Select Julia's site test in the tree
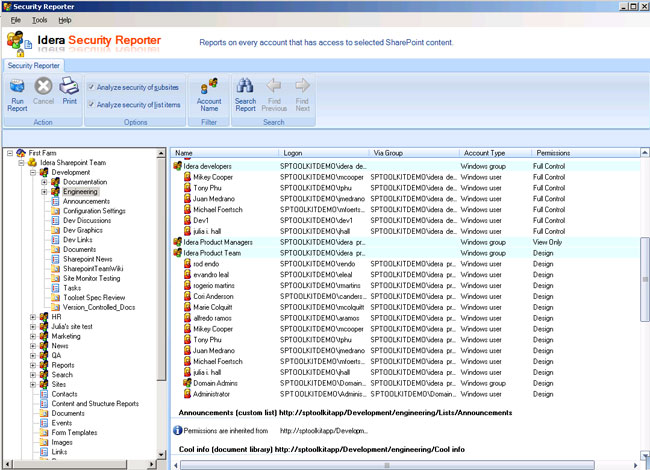Image resolution: width=650 pixels, height=470 pixels. pos(72,326)
